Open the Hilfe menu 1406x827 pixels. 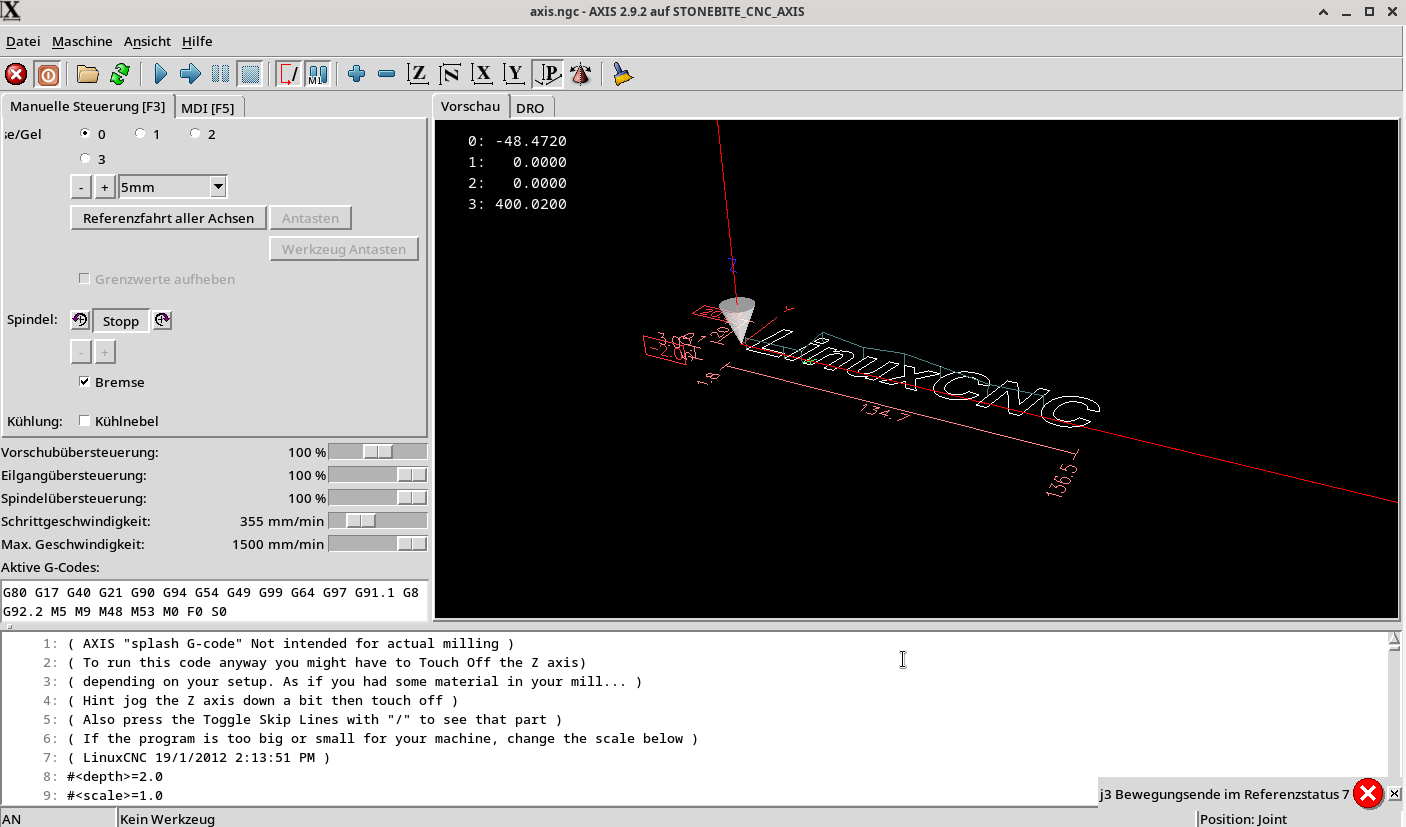[197, 41]
